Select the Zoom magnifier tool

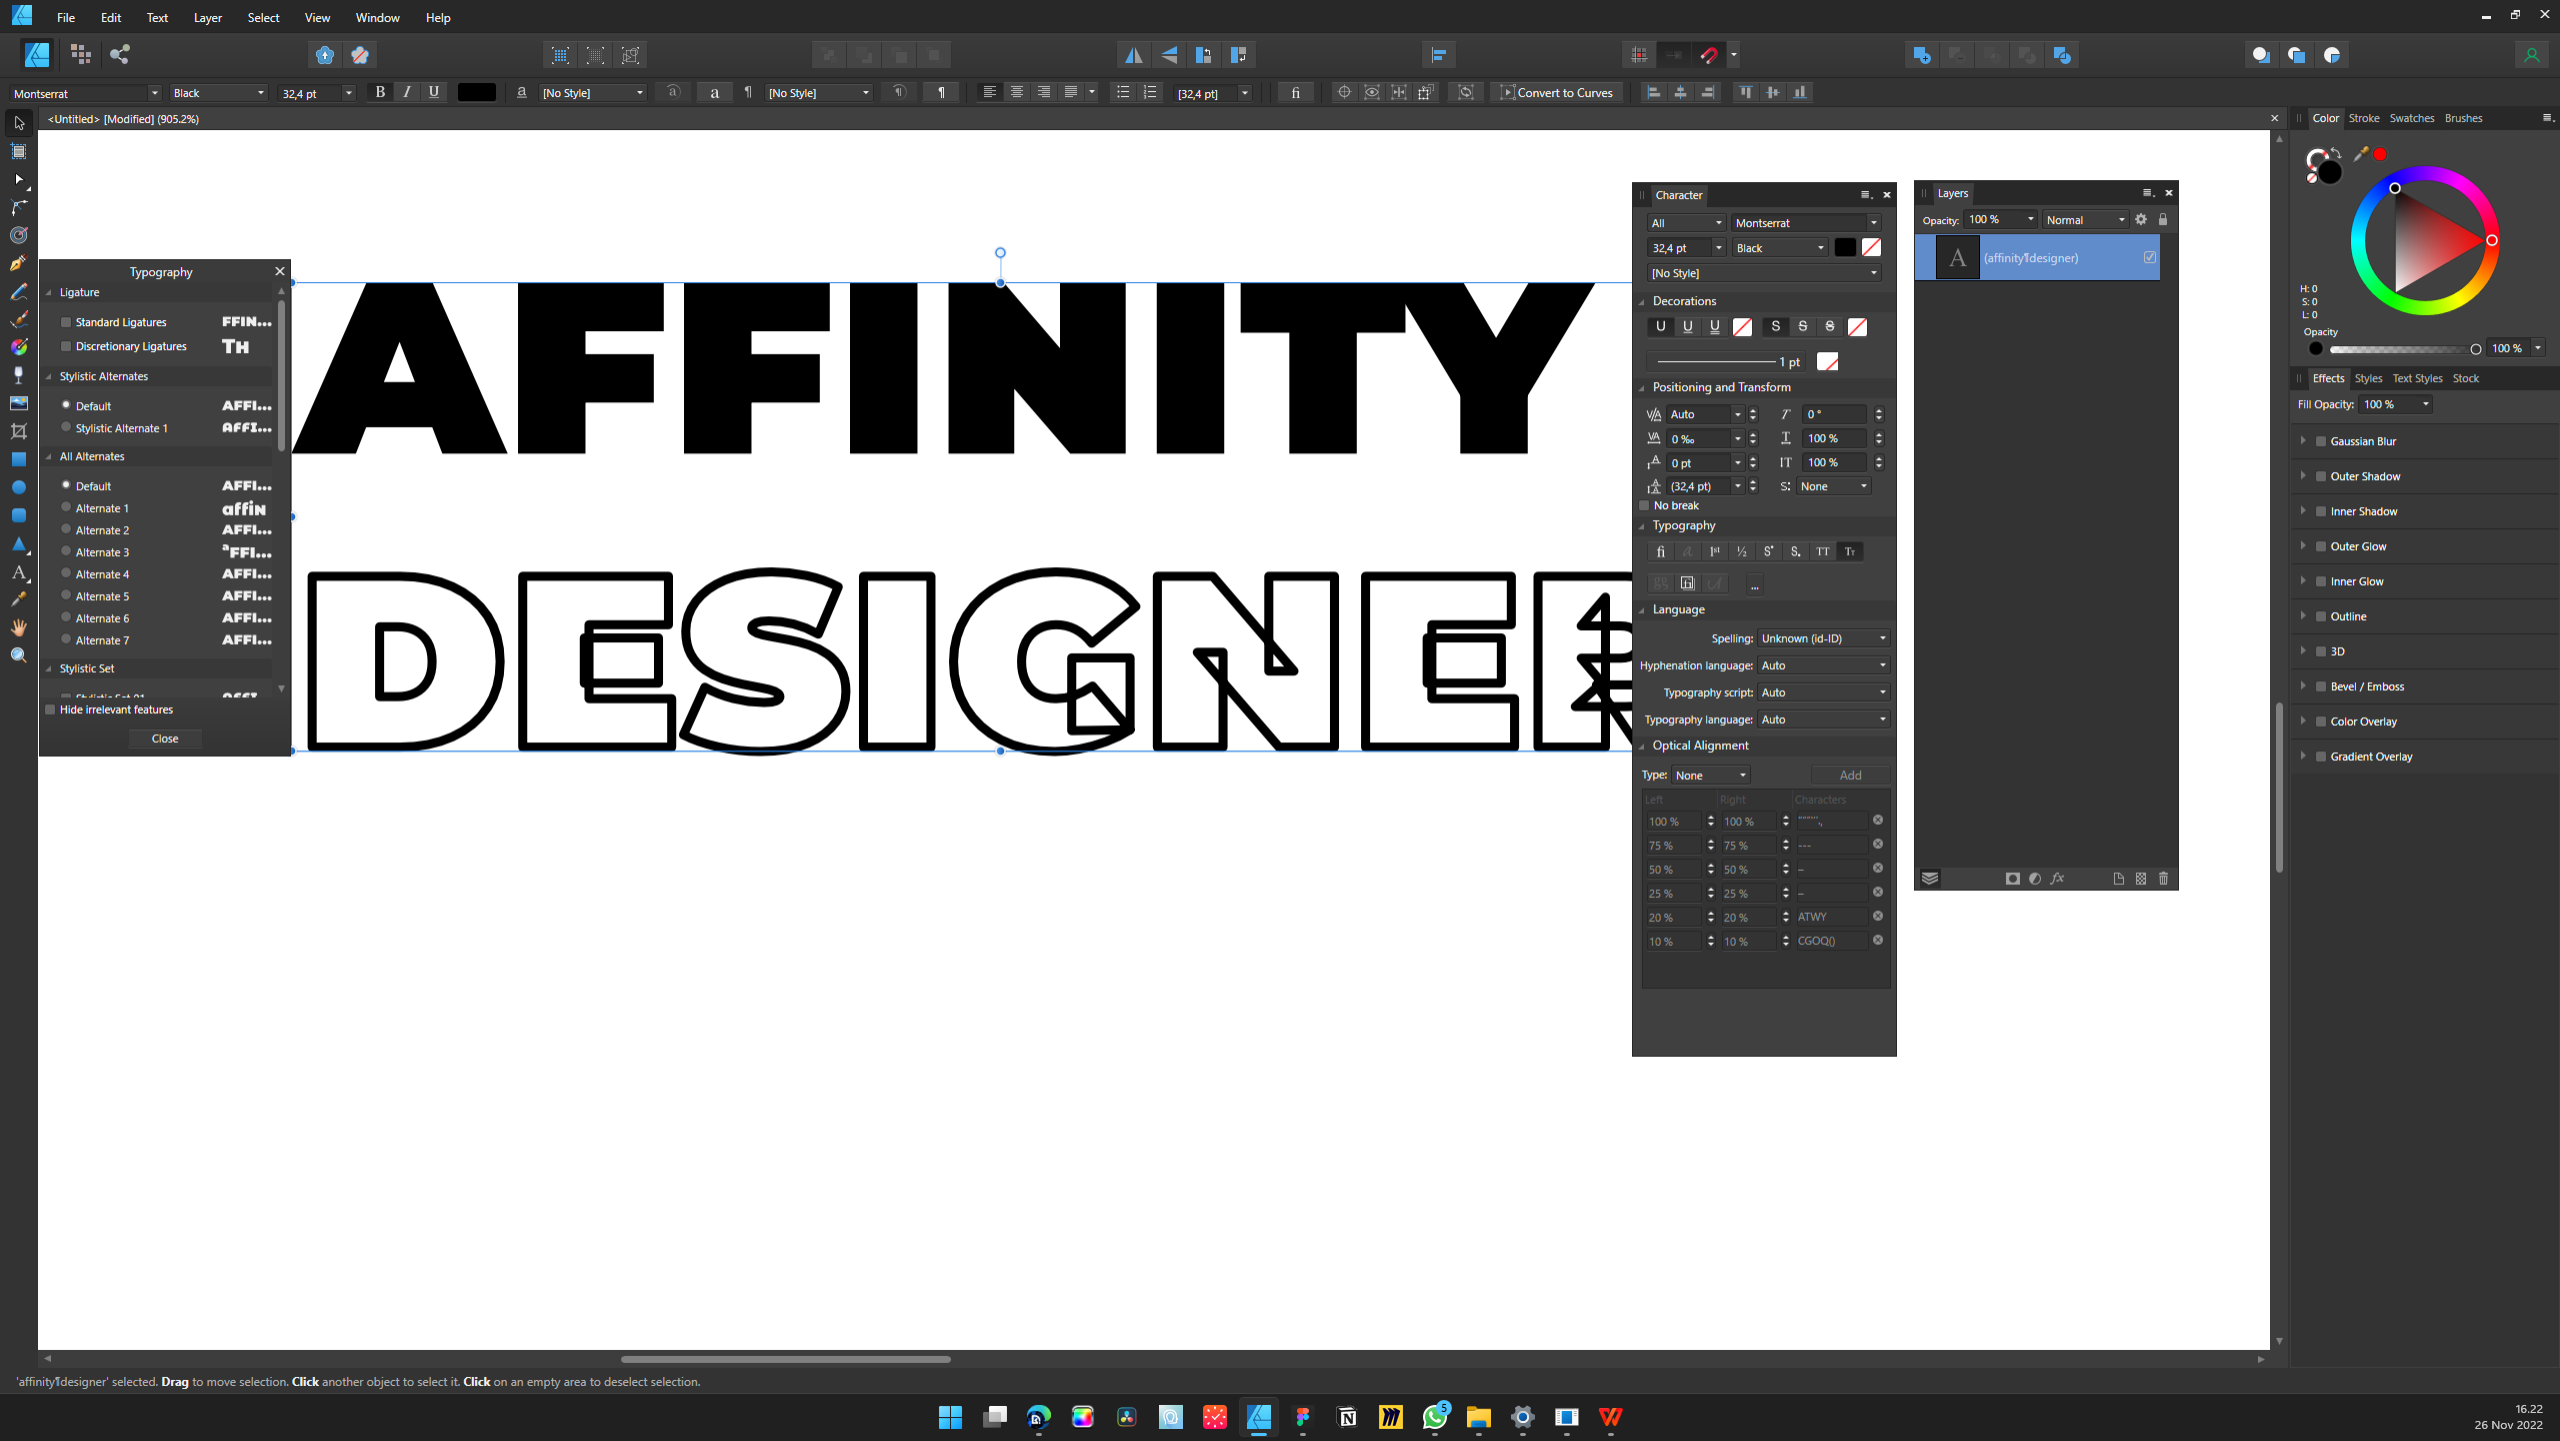pyautogui.click(x=18, y=655)
